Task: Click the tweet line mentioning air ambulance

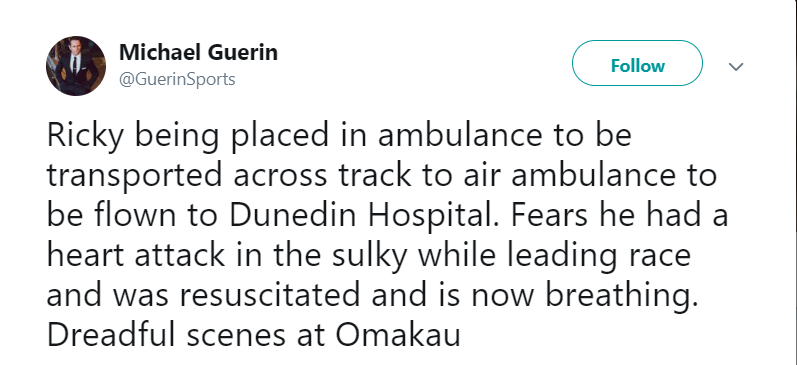Action: pos(382,177)
